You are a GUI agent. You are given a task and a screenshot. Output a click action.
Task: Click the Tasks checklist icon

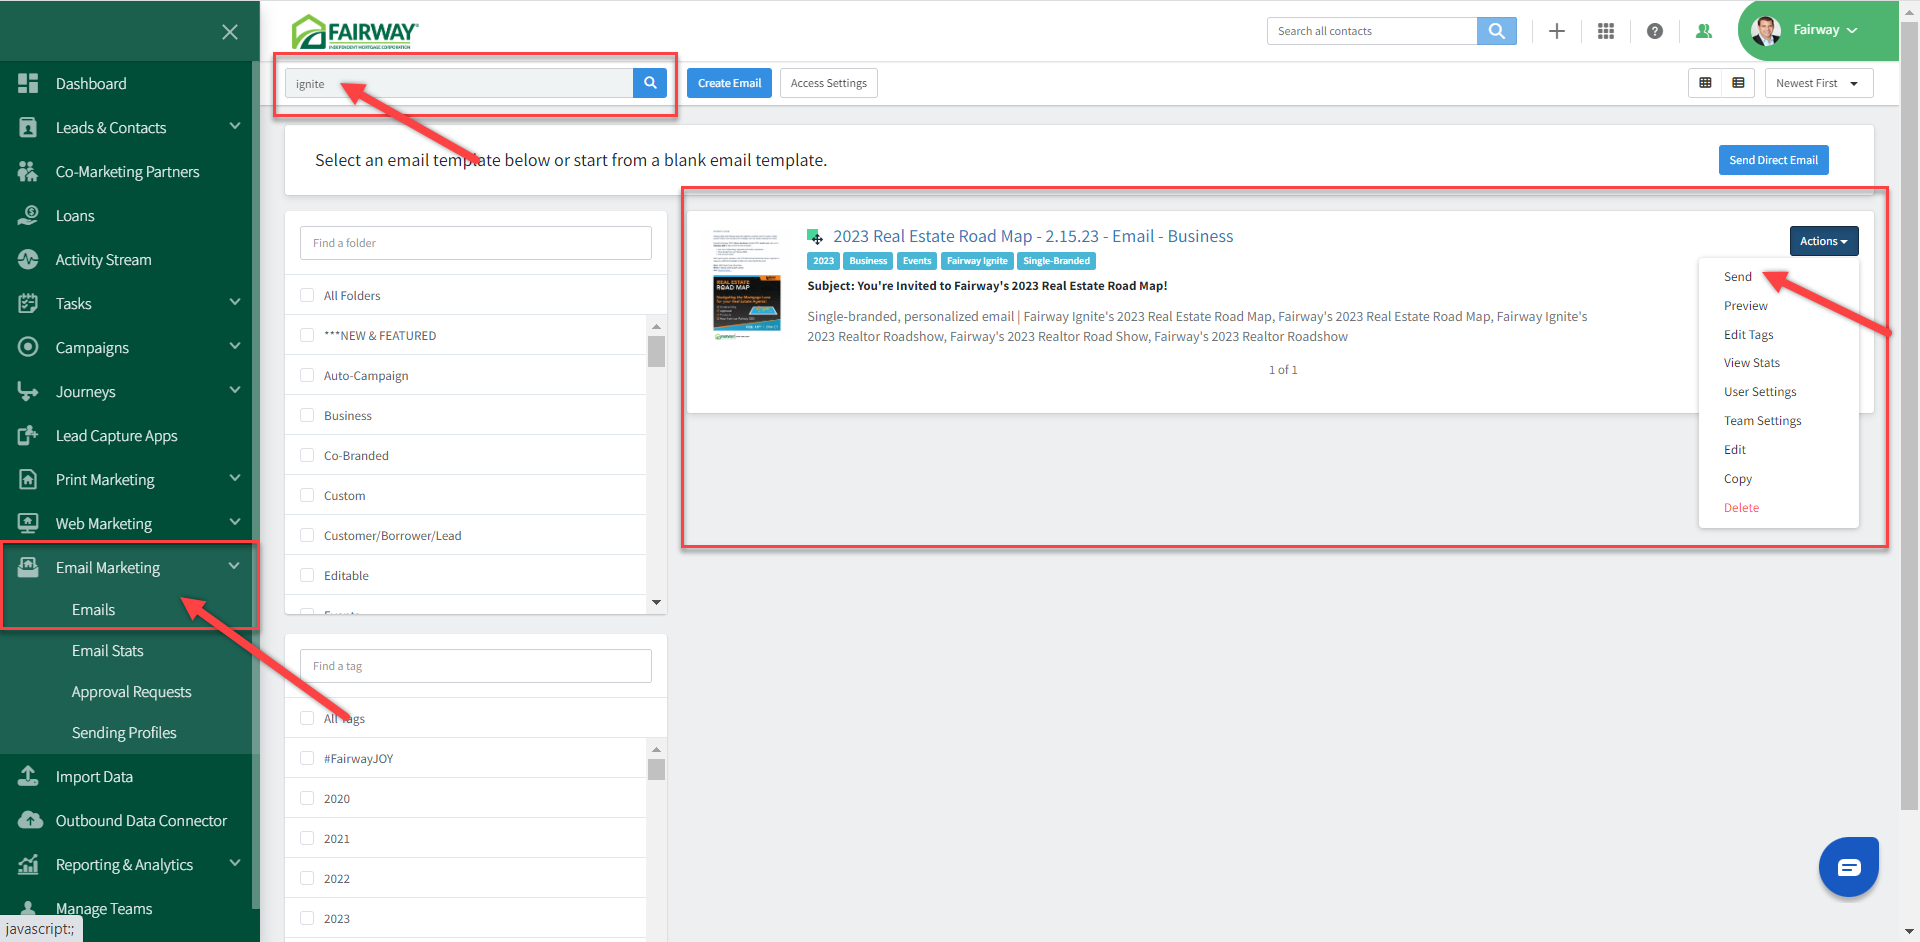coord(28,304)
